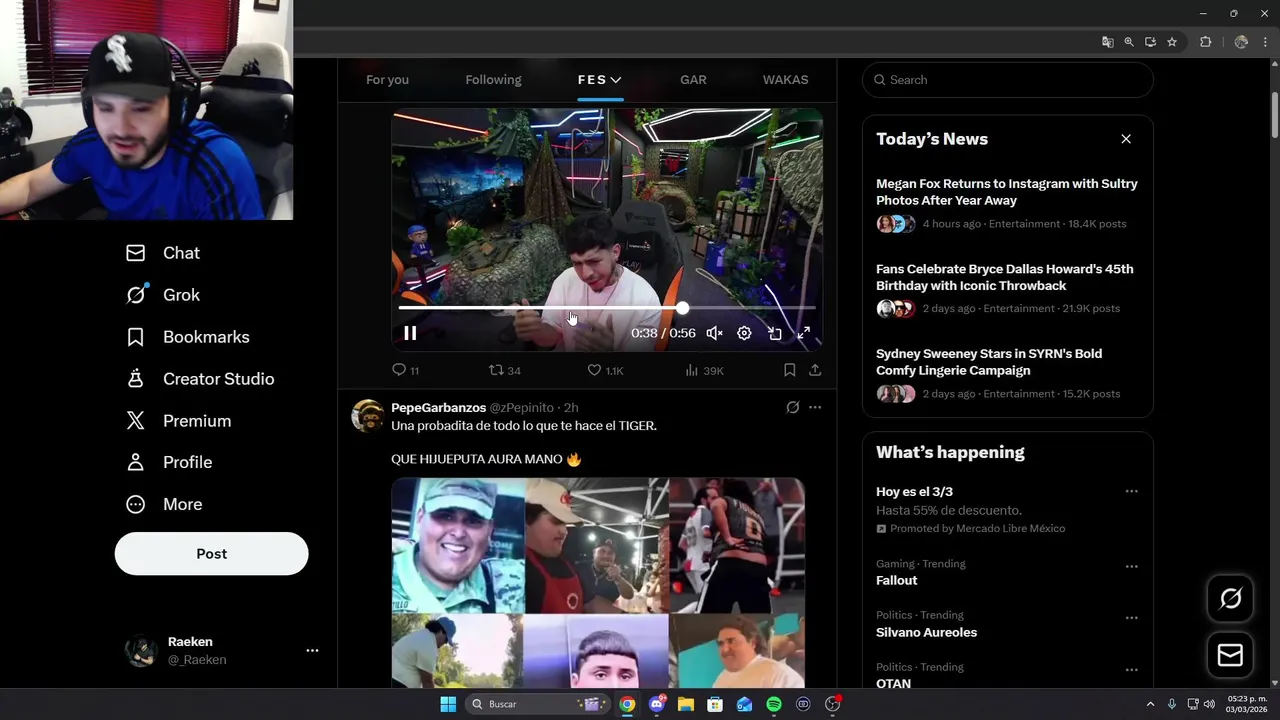Repost the video post with 34 reposts
Screen dimensions: 1280x720
(504, 370)
